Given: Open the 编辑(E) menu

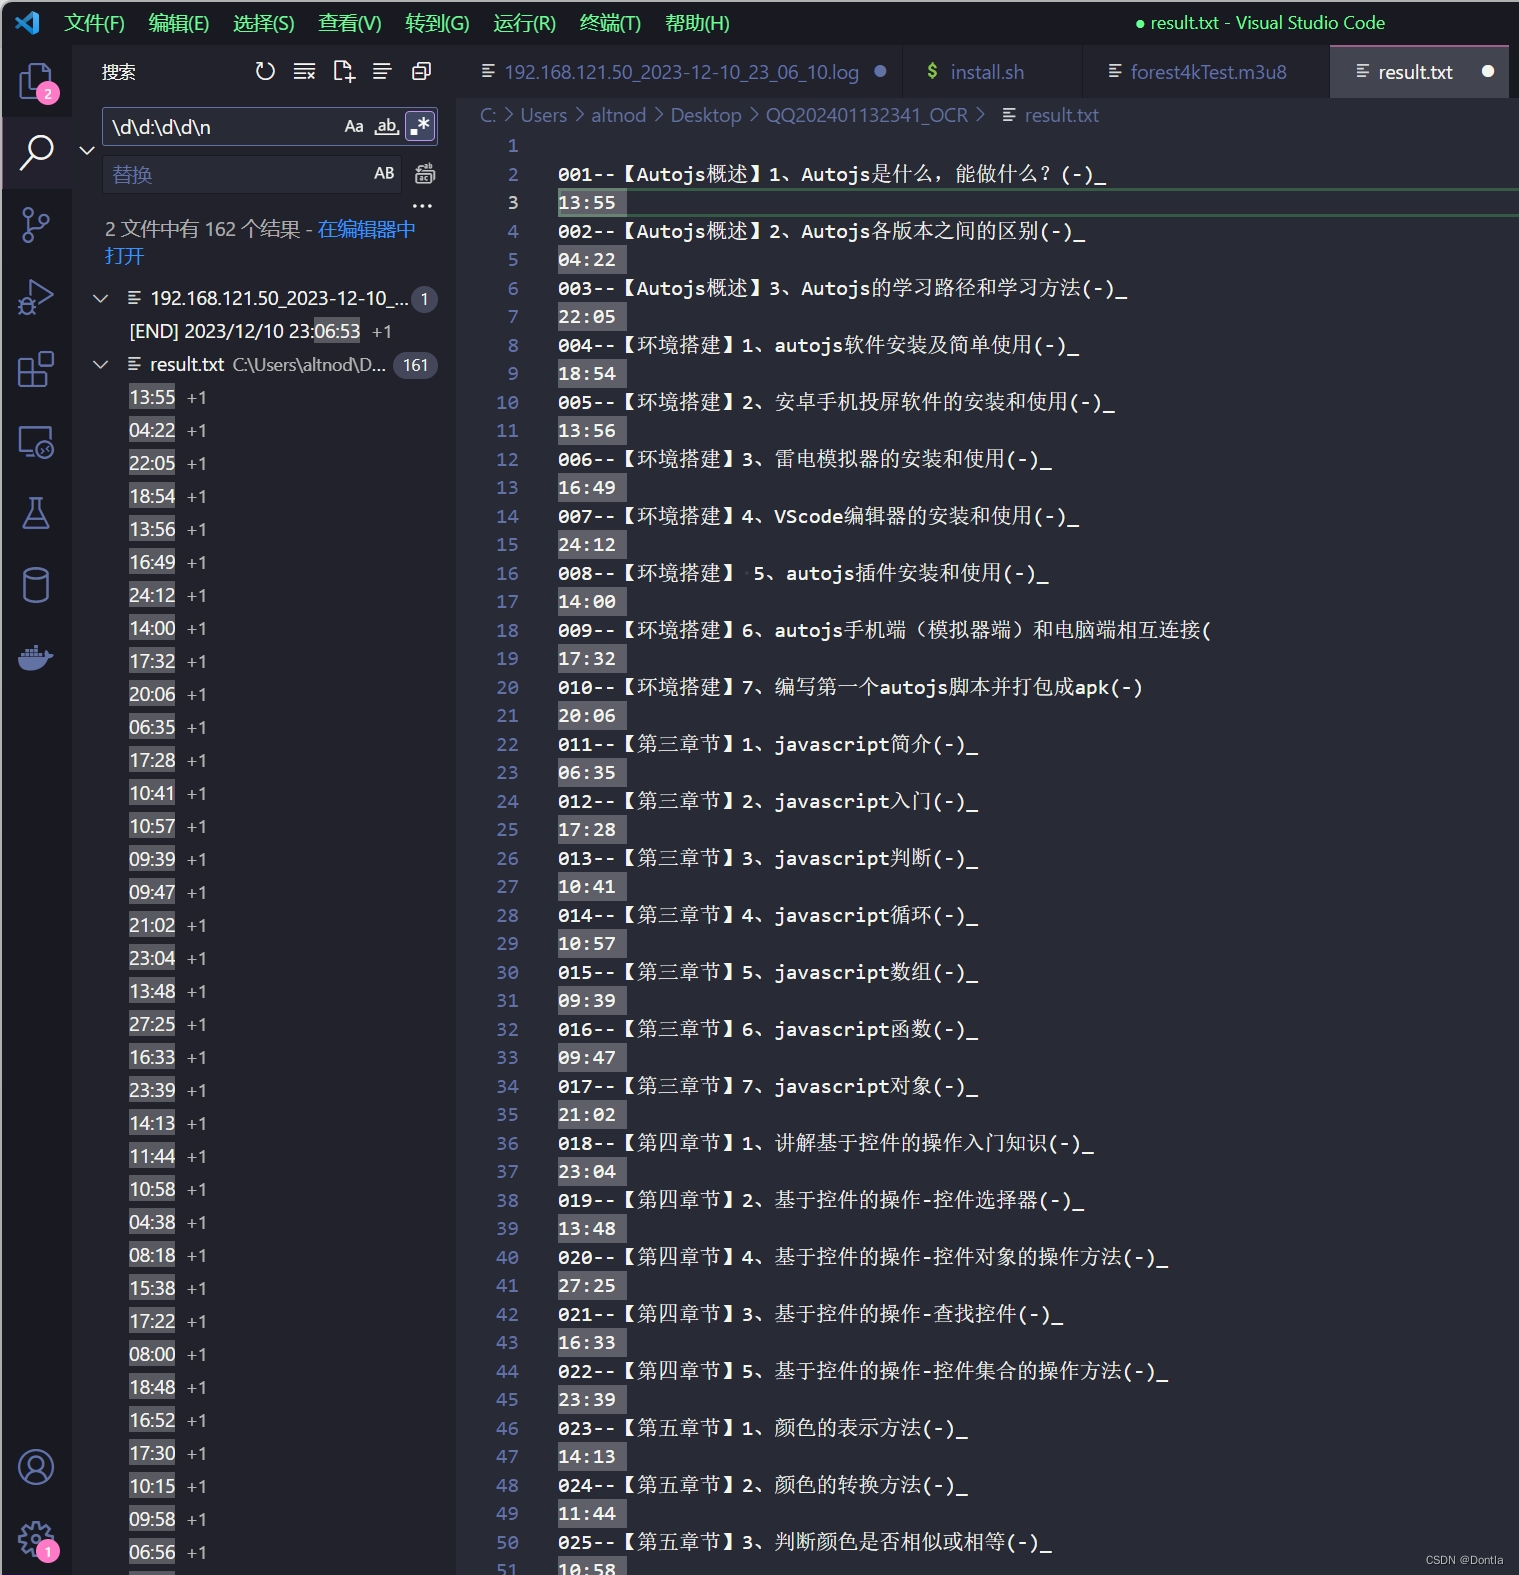Looking at the screenshot, I should click(179, 23).
